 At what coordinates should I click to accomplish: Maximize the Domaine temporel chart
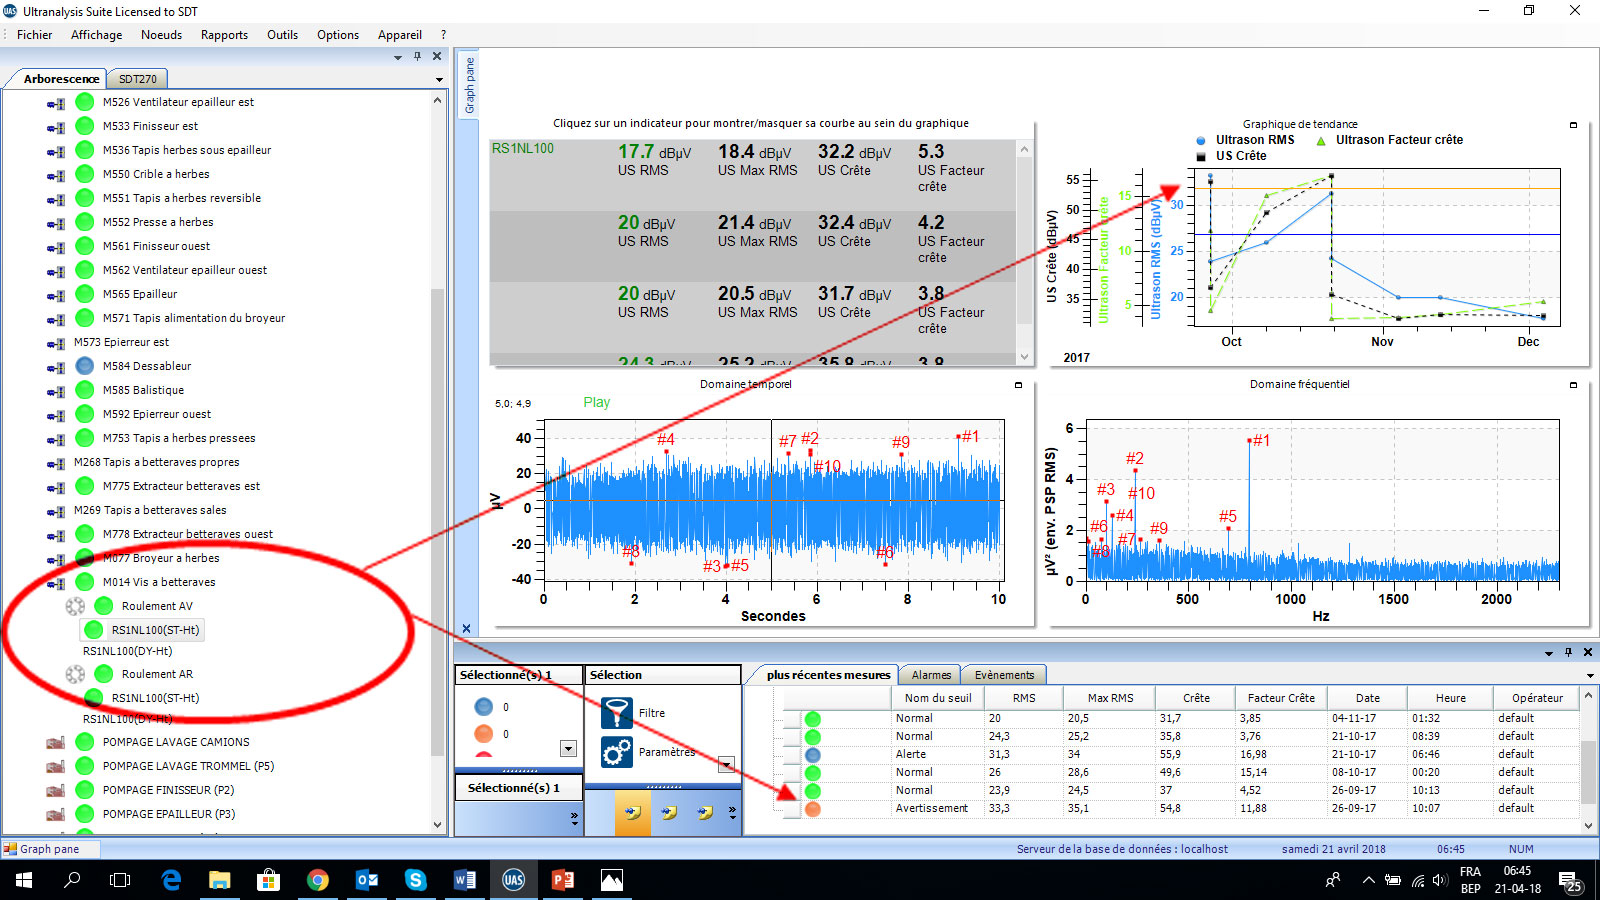point(1019,385)
